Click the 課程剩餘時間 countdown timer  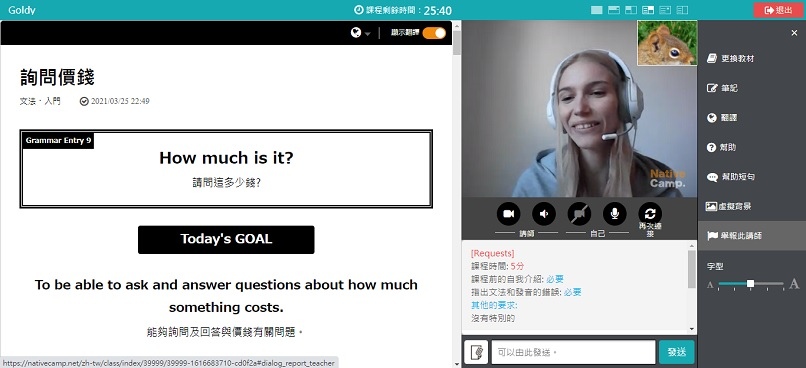403,10
